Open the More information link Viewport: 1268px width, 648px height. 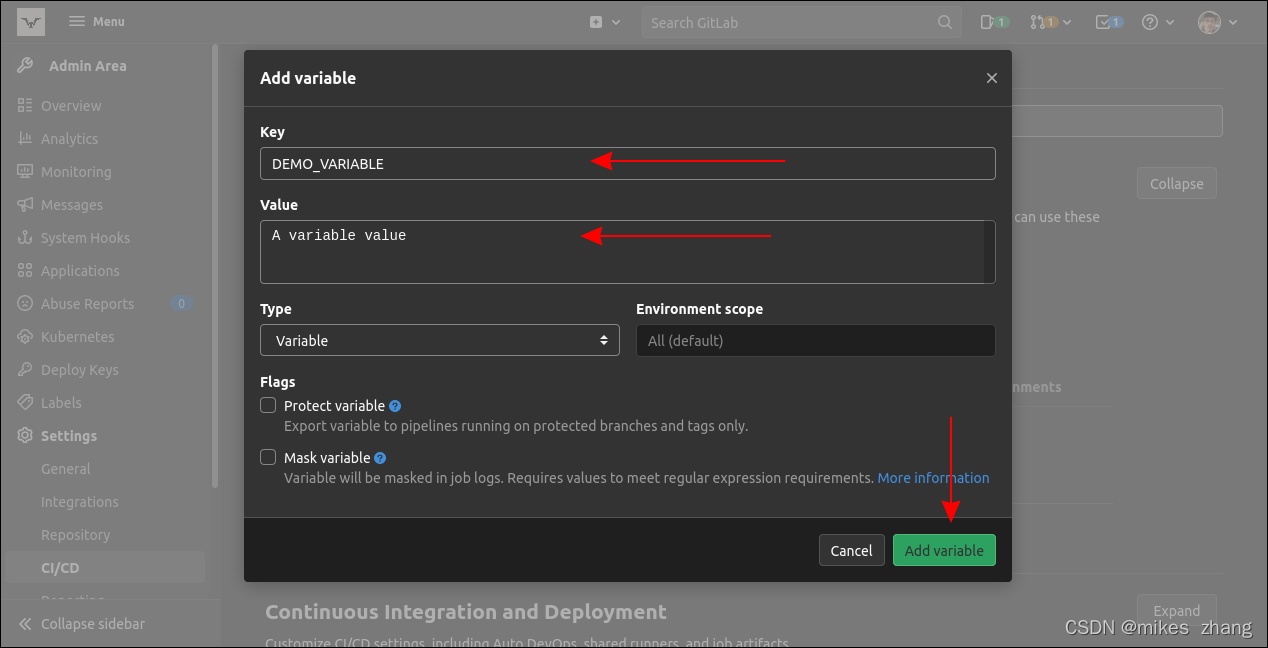coord(933,478)
